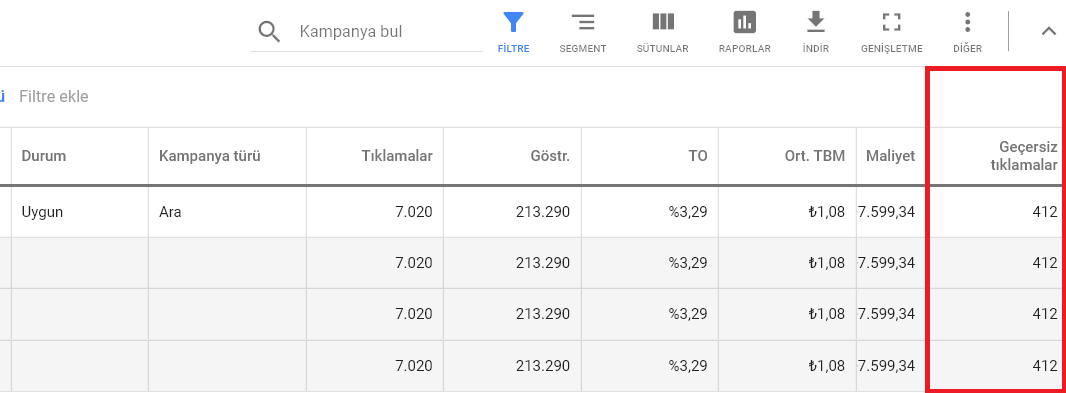1066x393 pixels.
Task: Sort by Maliyet column header
Action: [x=891, y=156]
